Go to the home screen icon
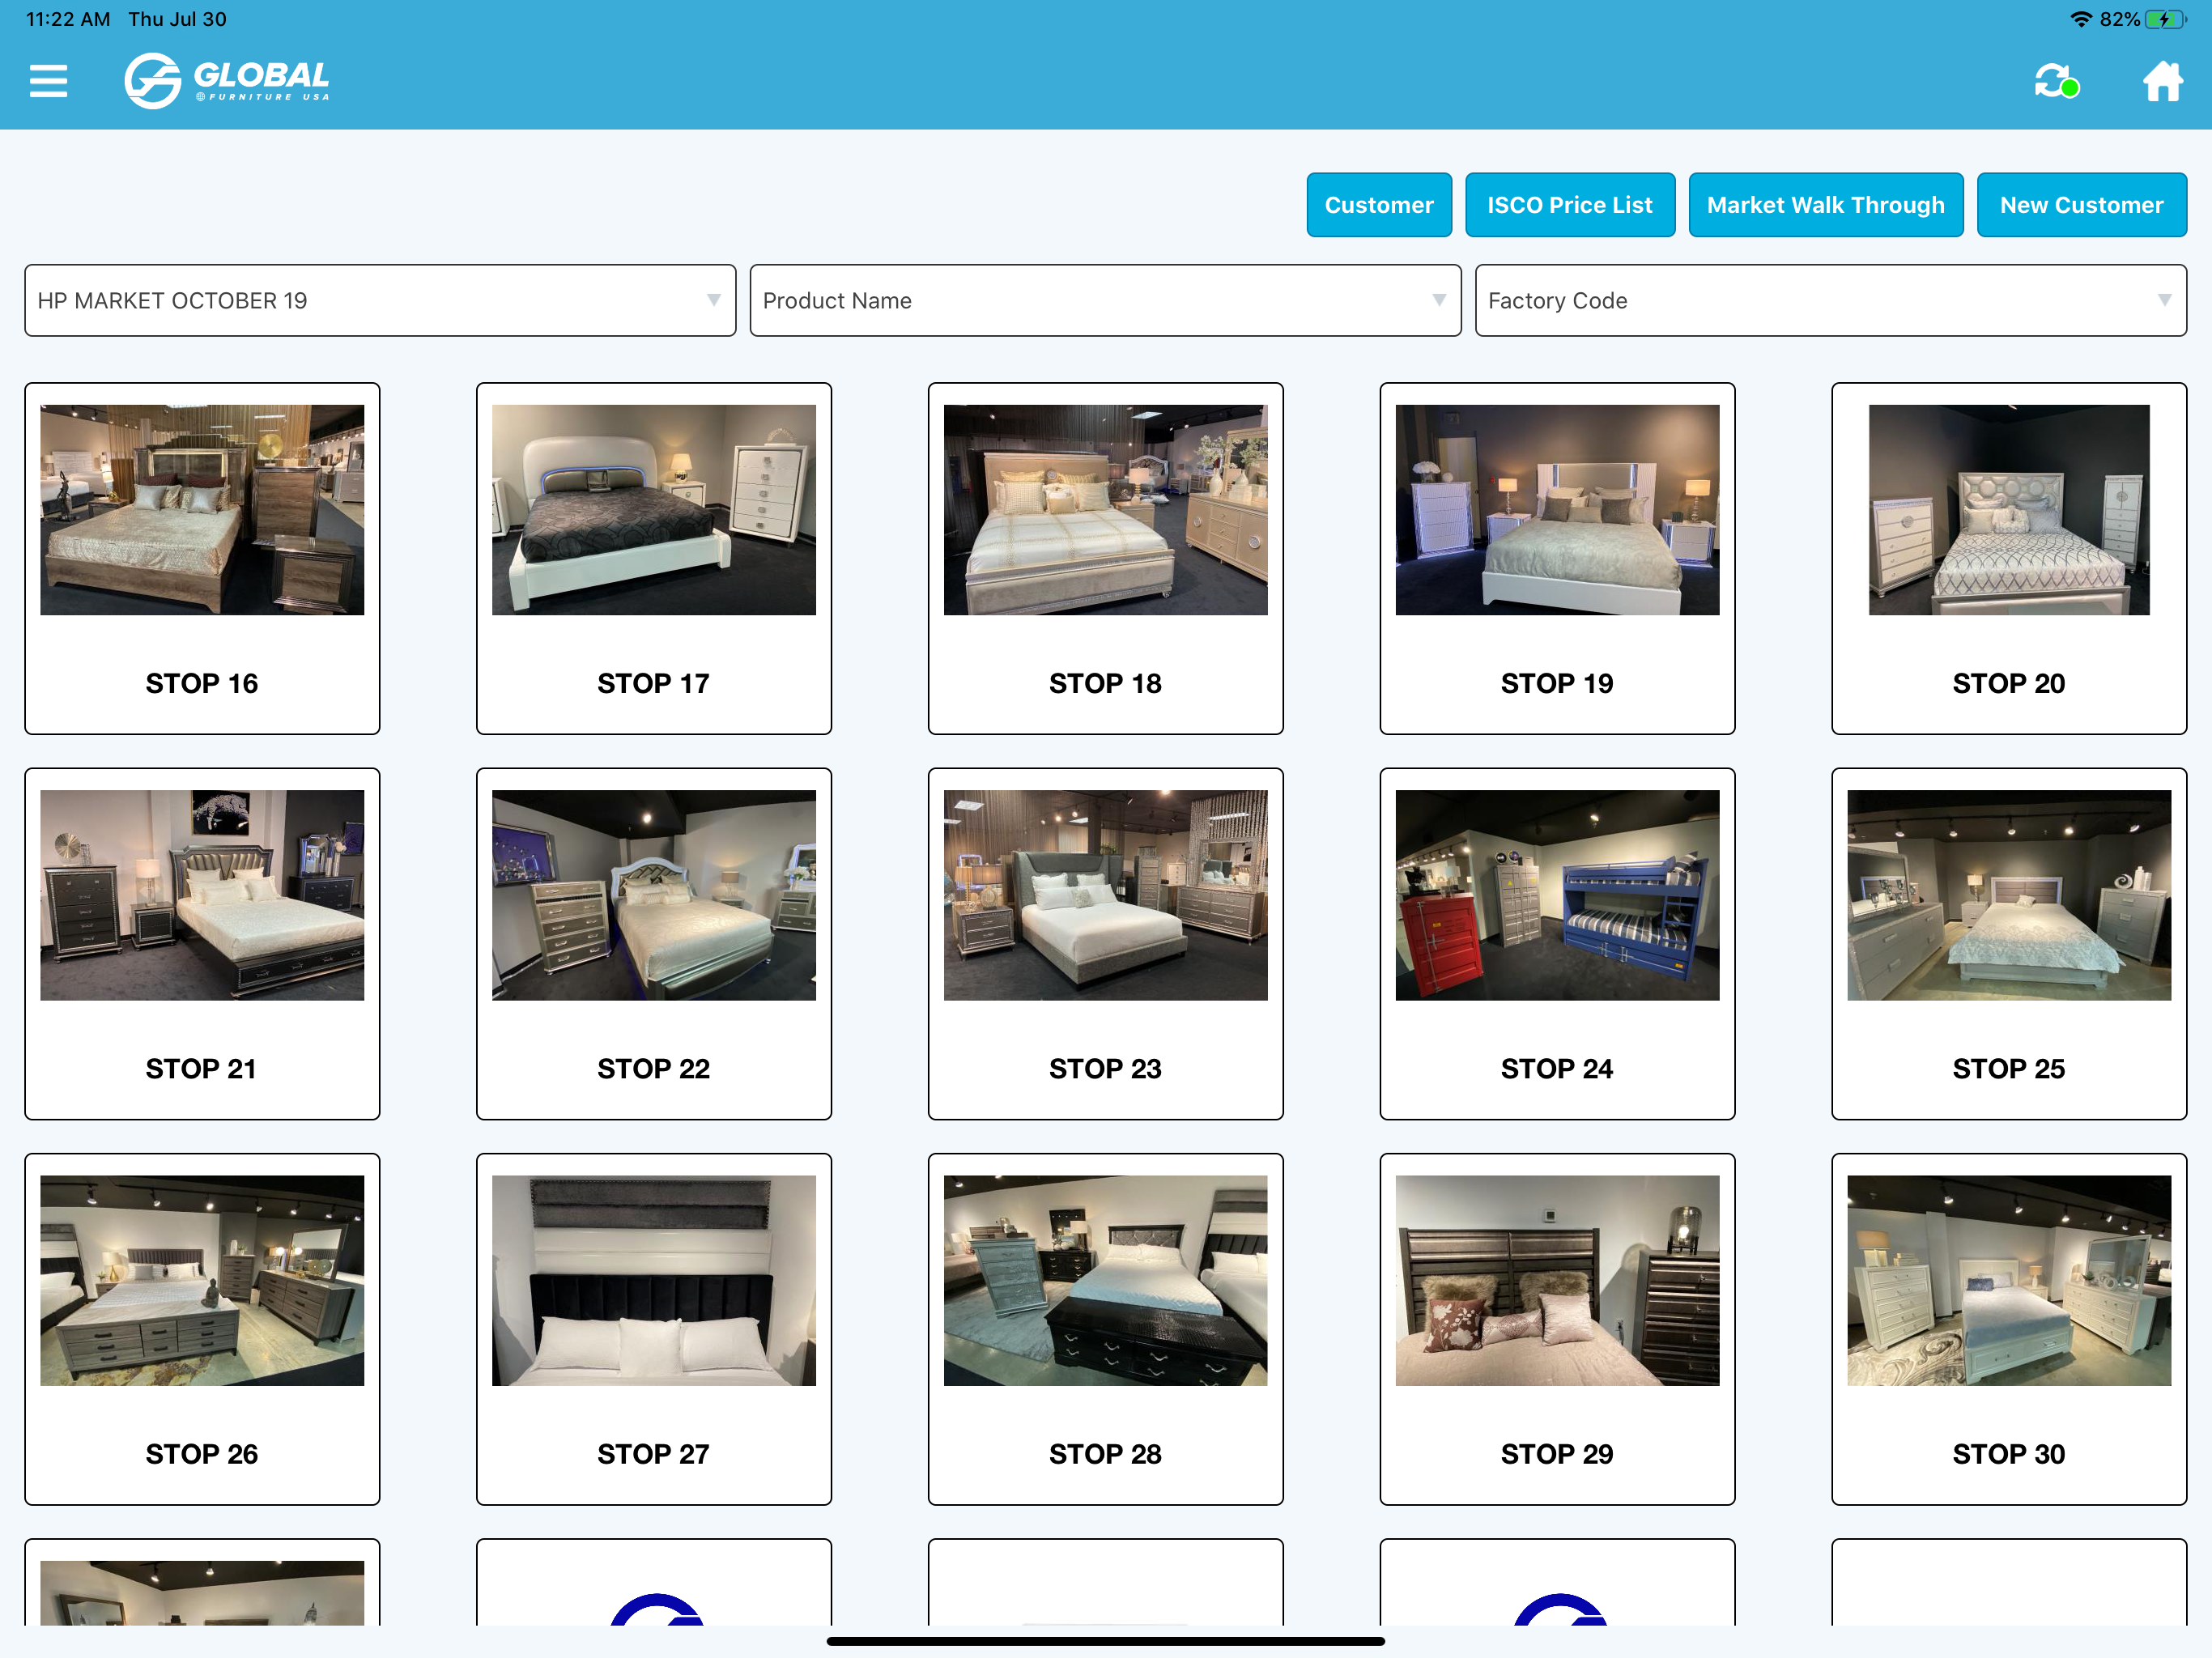This screenshot has width=2212, height=1658. [2162, 81]
